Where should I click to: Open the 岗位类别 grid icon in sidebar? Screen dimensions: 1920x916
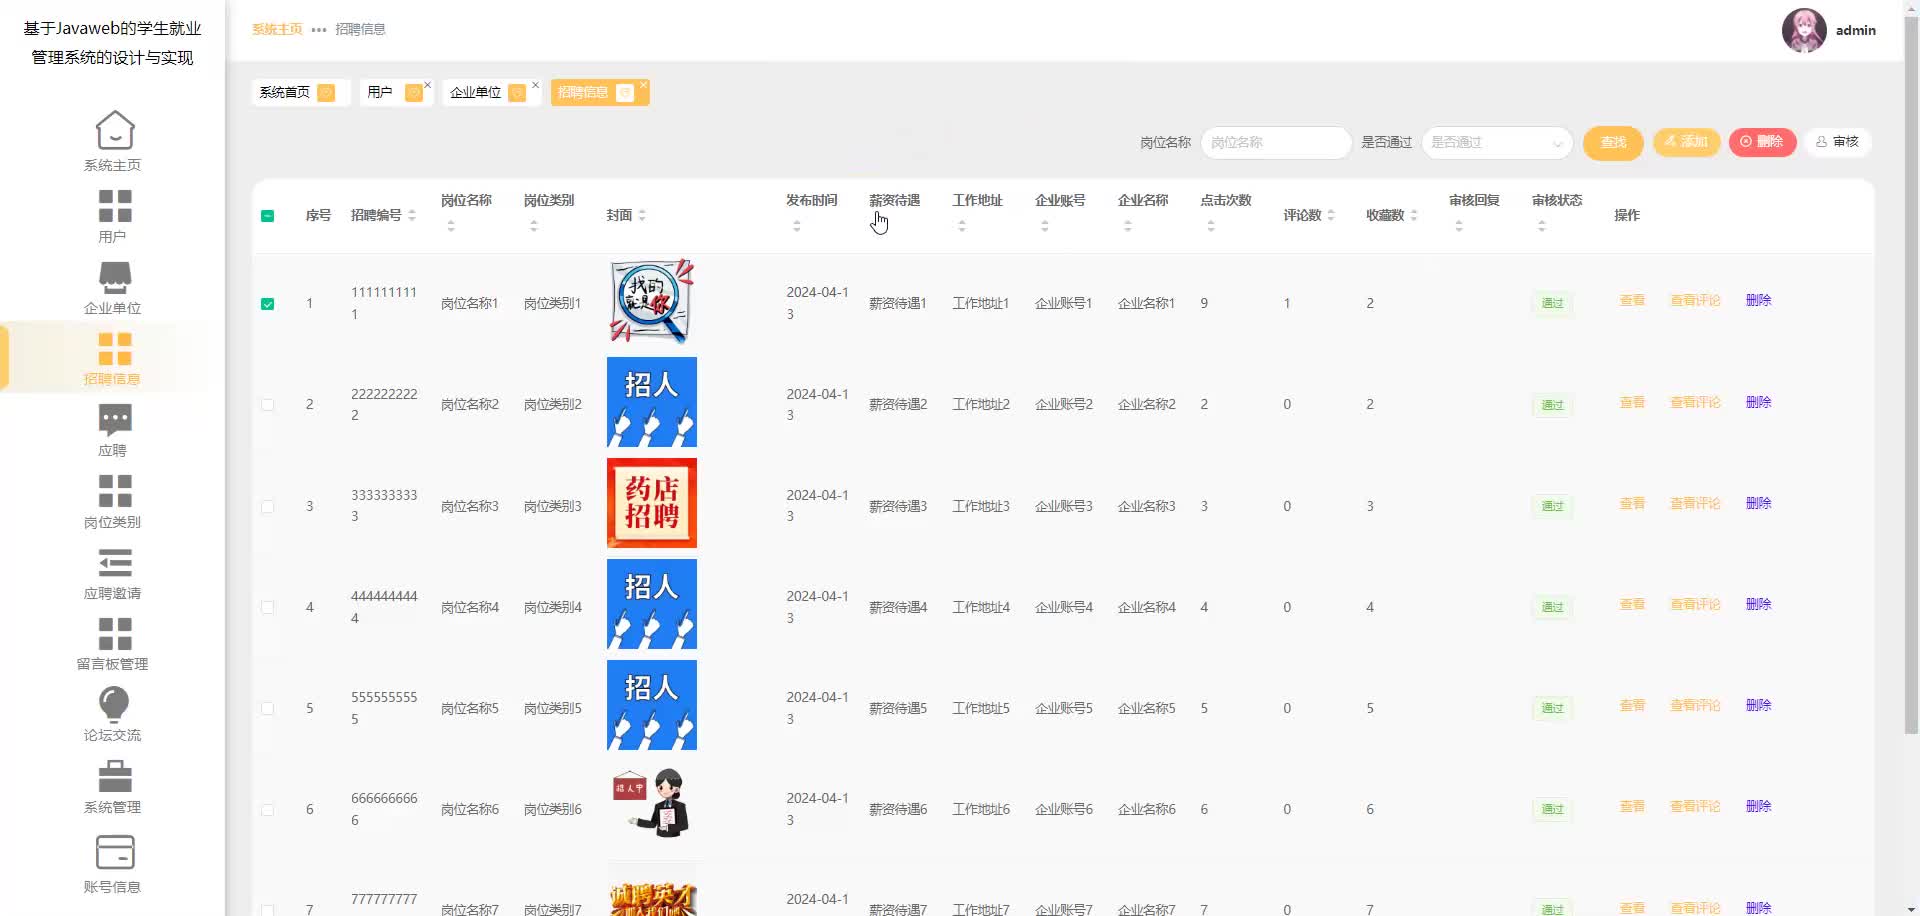[x=114, y=491]
